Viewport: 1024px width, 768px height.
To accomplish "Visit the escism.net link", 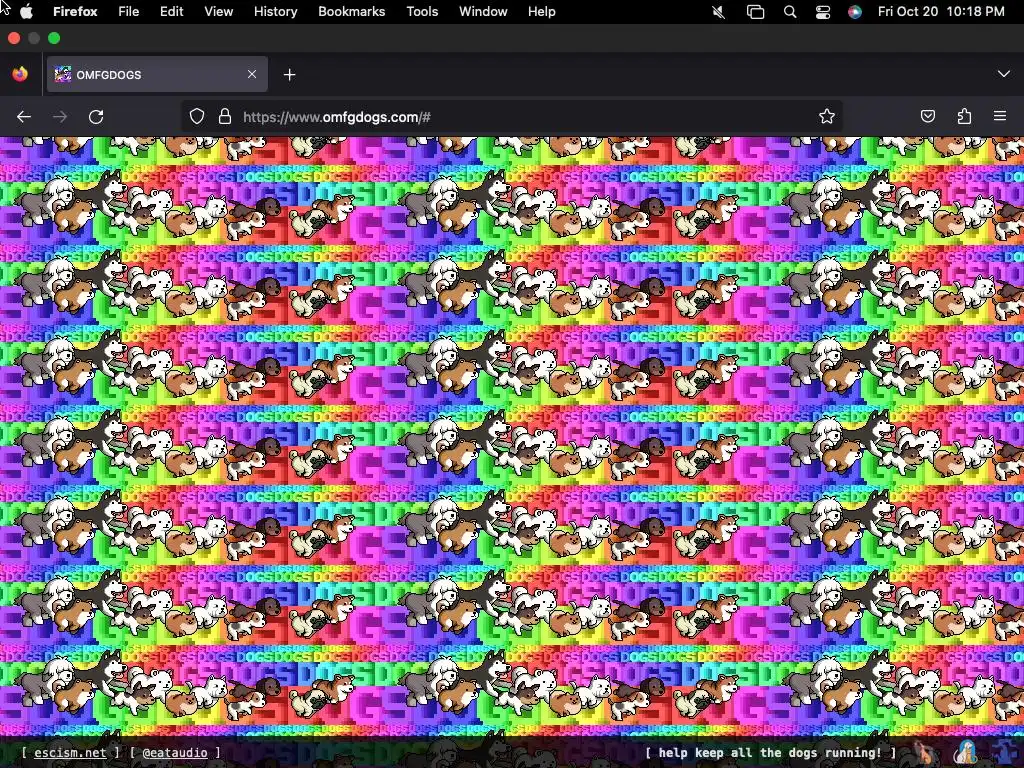I will tap(70, 752).
